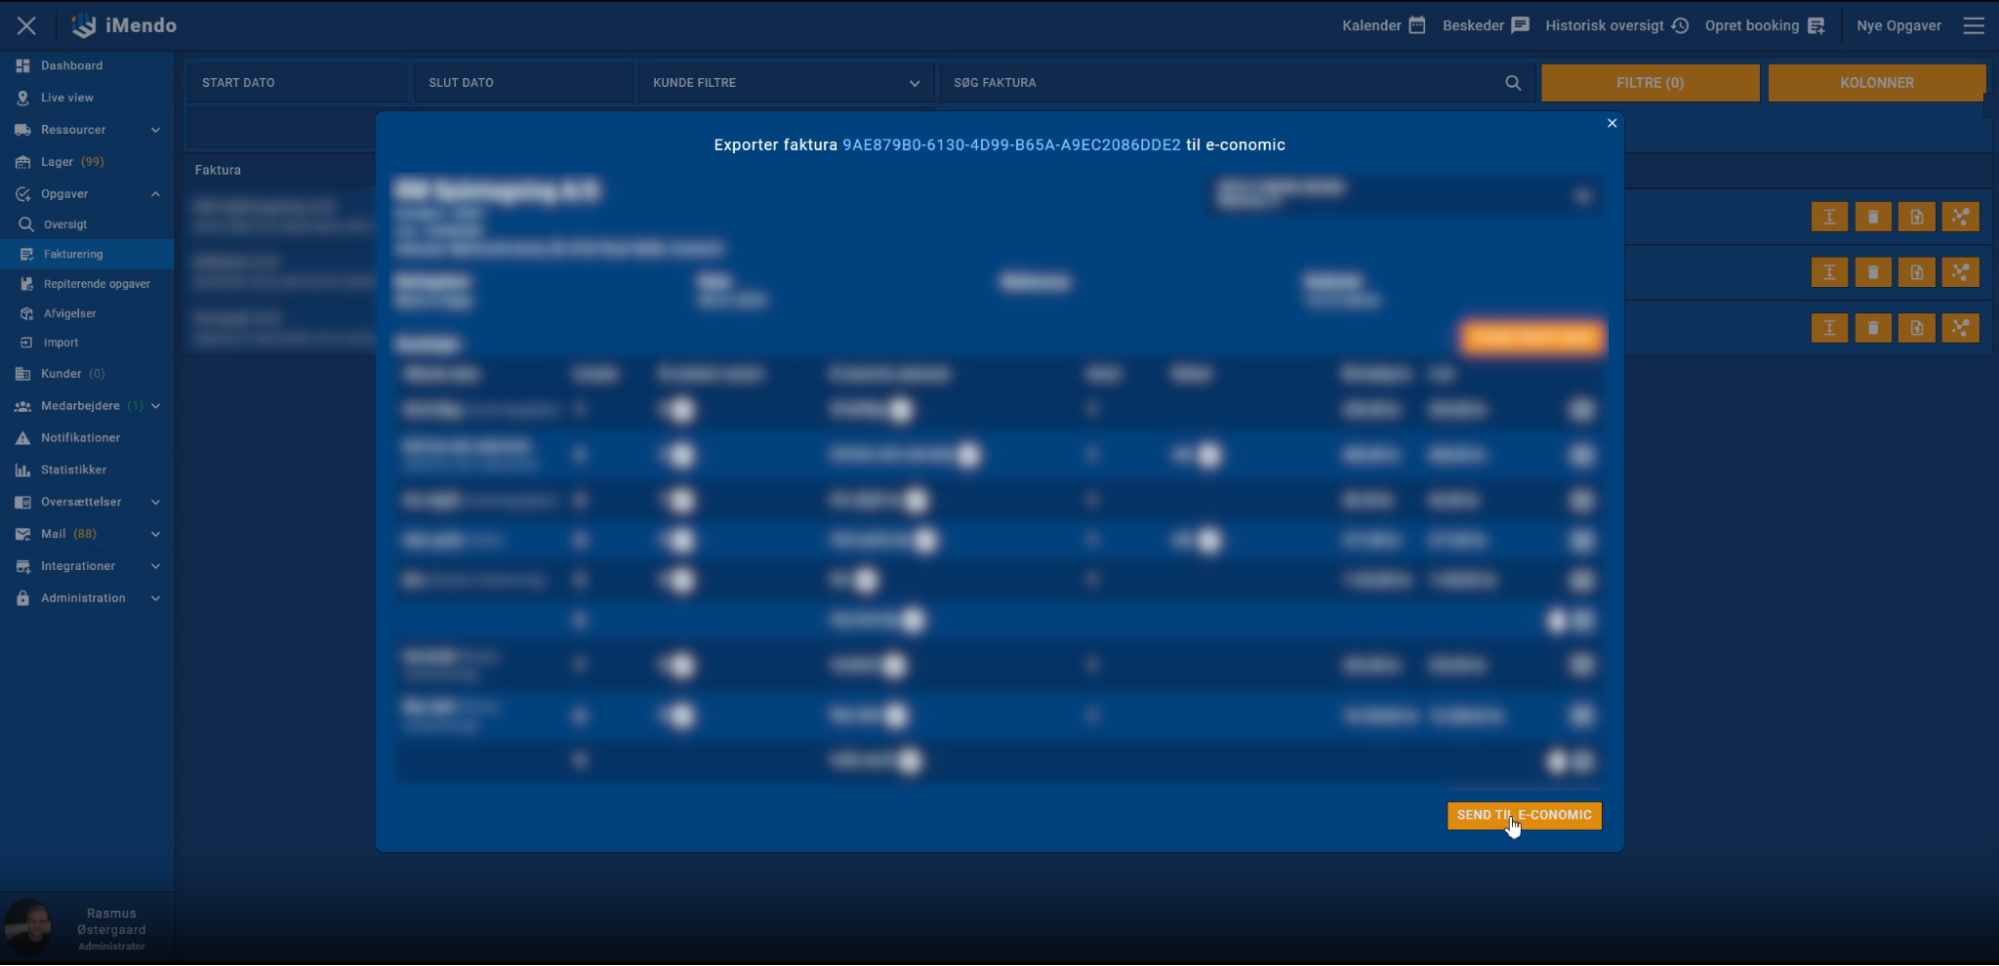This screenshot has height=966, width=1999.
Task: Click the Start Dato input field
Action: [x=296, y=83]
